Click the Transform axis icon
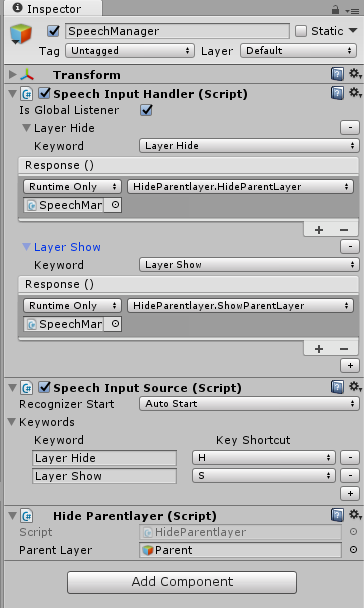 pyautogui.click(x=27, y=74)
